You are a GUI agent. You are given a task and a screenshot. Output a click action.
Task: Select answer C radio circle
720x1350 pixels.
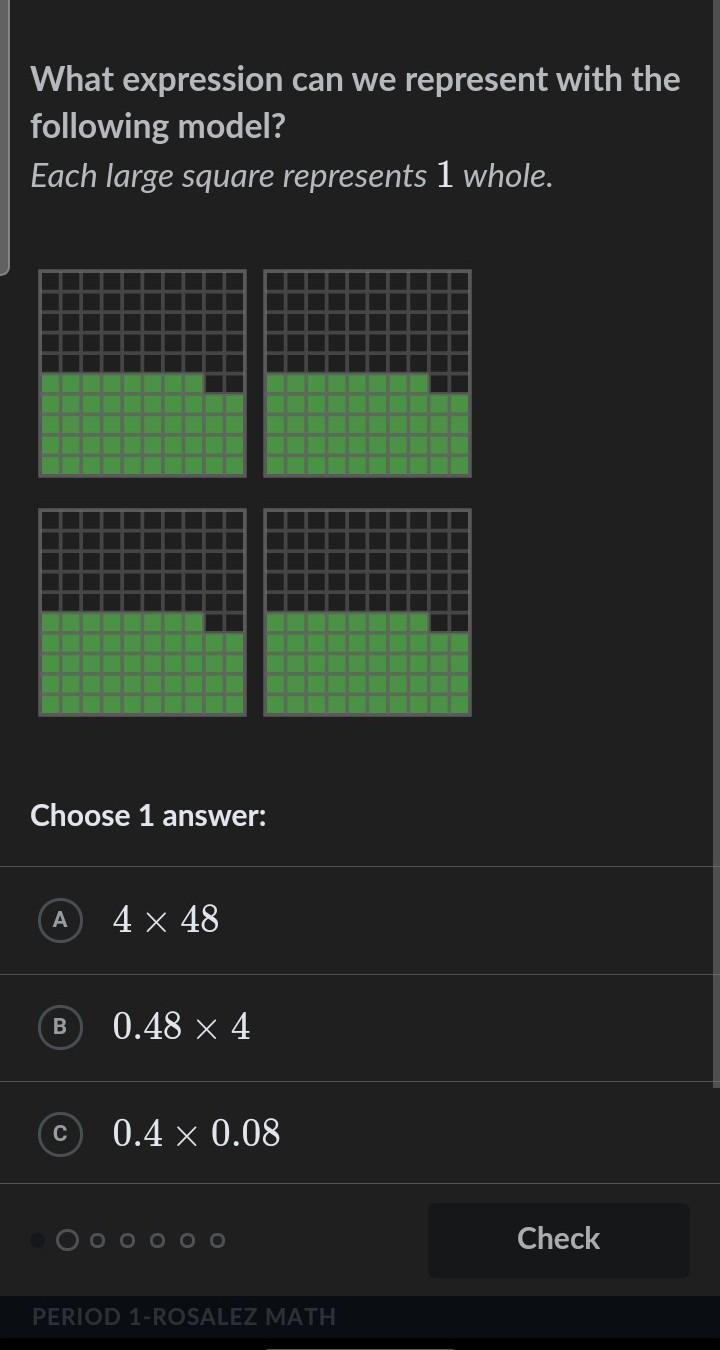[59, 1134]
